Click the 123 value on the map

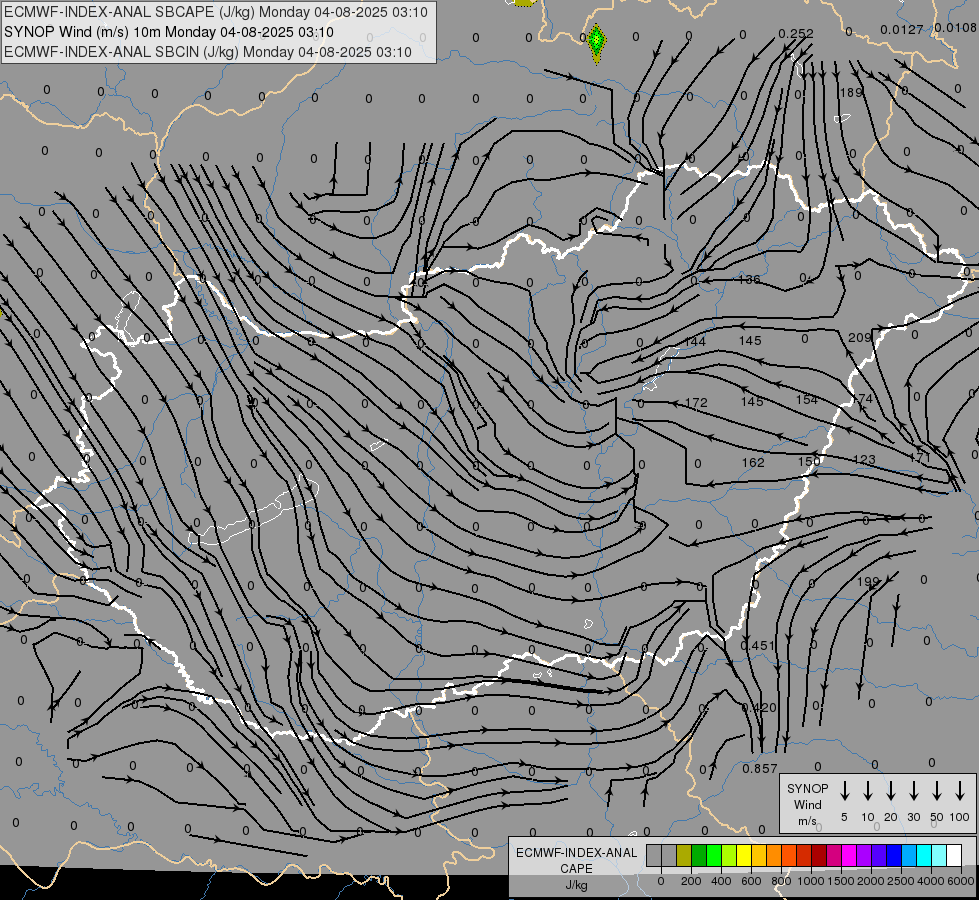[x=864, y=460]
